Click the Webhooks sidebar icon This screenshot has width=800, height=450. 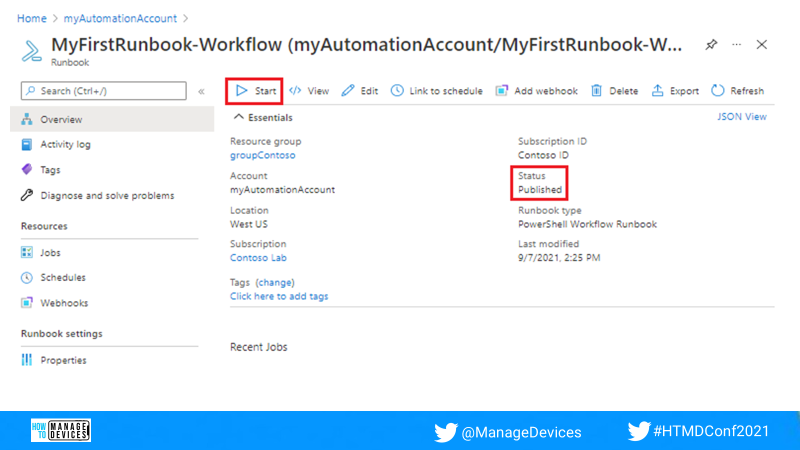(x=27, y=303)
